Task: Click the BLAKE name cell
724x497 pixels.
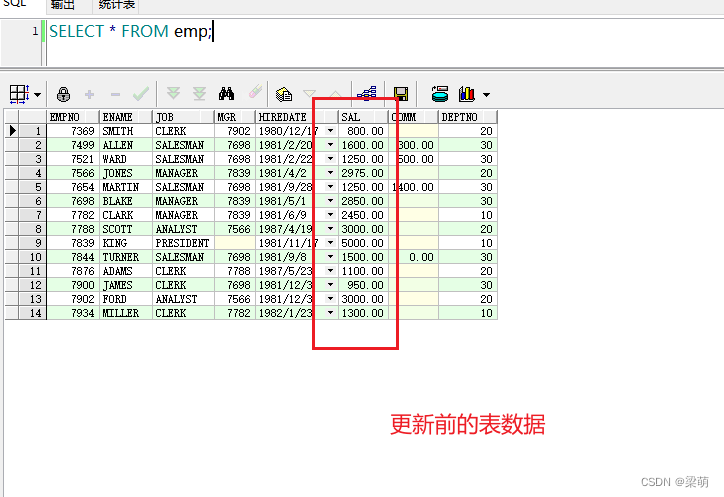Action: (126, 201)
